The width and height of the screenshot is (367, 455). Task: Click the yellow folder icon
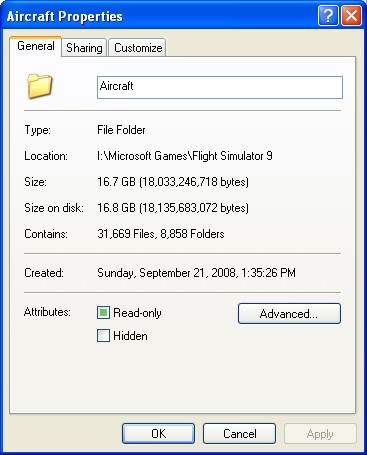pos(40,86)
